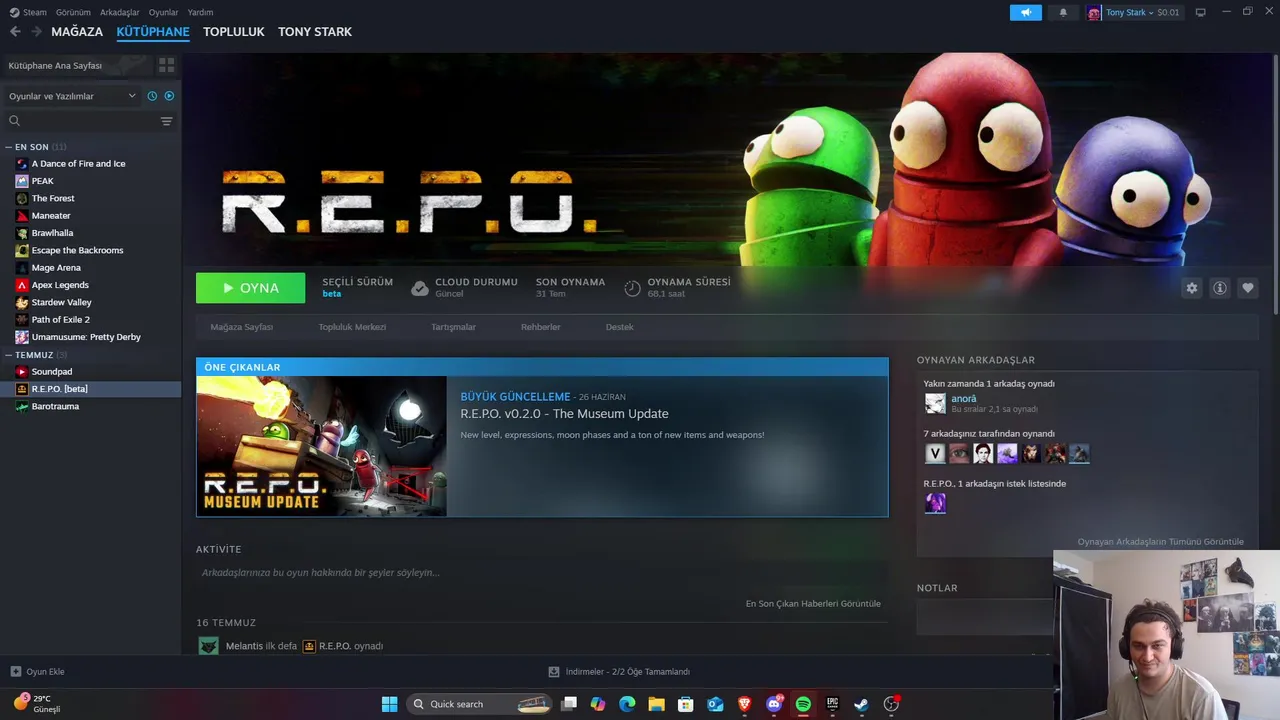Open Microsoft Edge from the taskbar

[627, 704]
